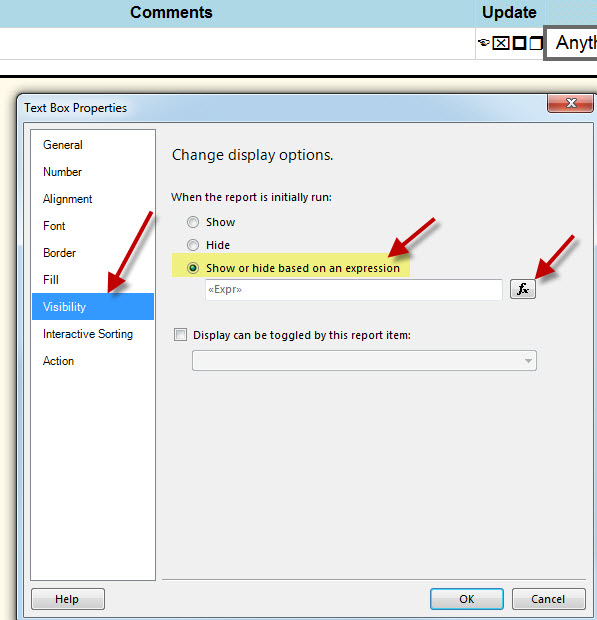Click the crossed-box symbol in Update column
The width and height of the screenshot is (597, 620).
pos(501,43)
